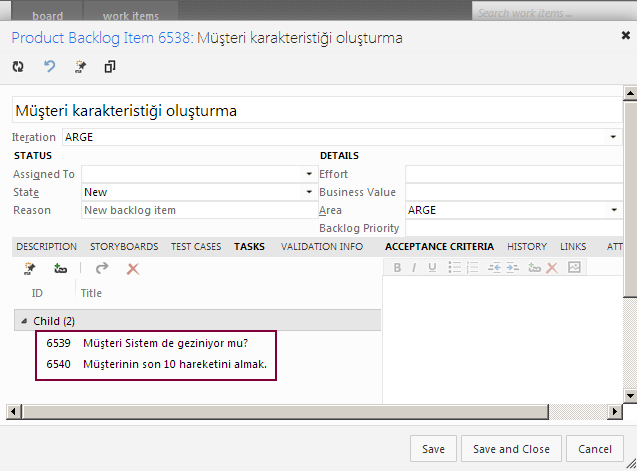Viewport: 637px width, 471px height.
Task: Switch to the History tab
Action: coord(526,246)
